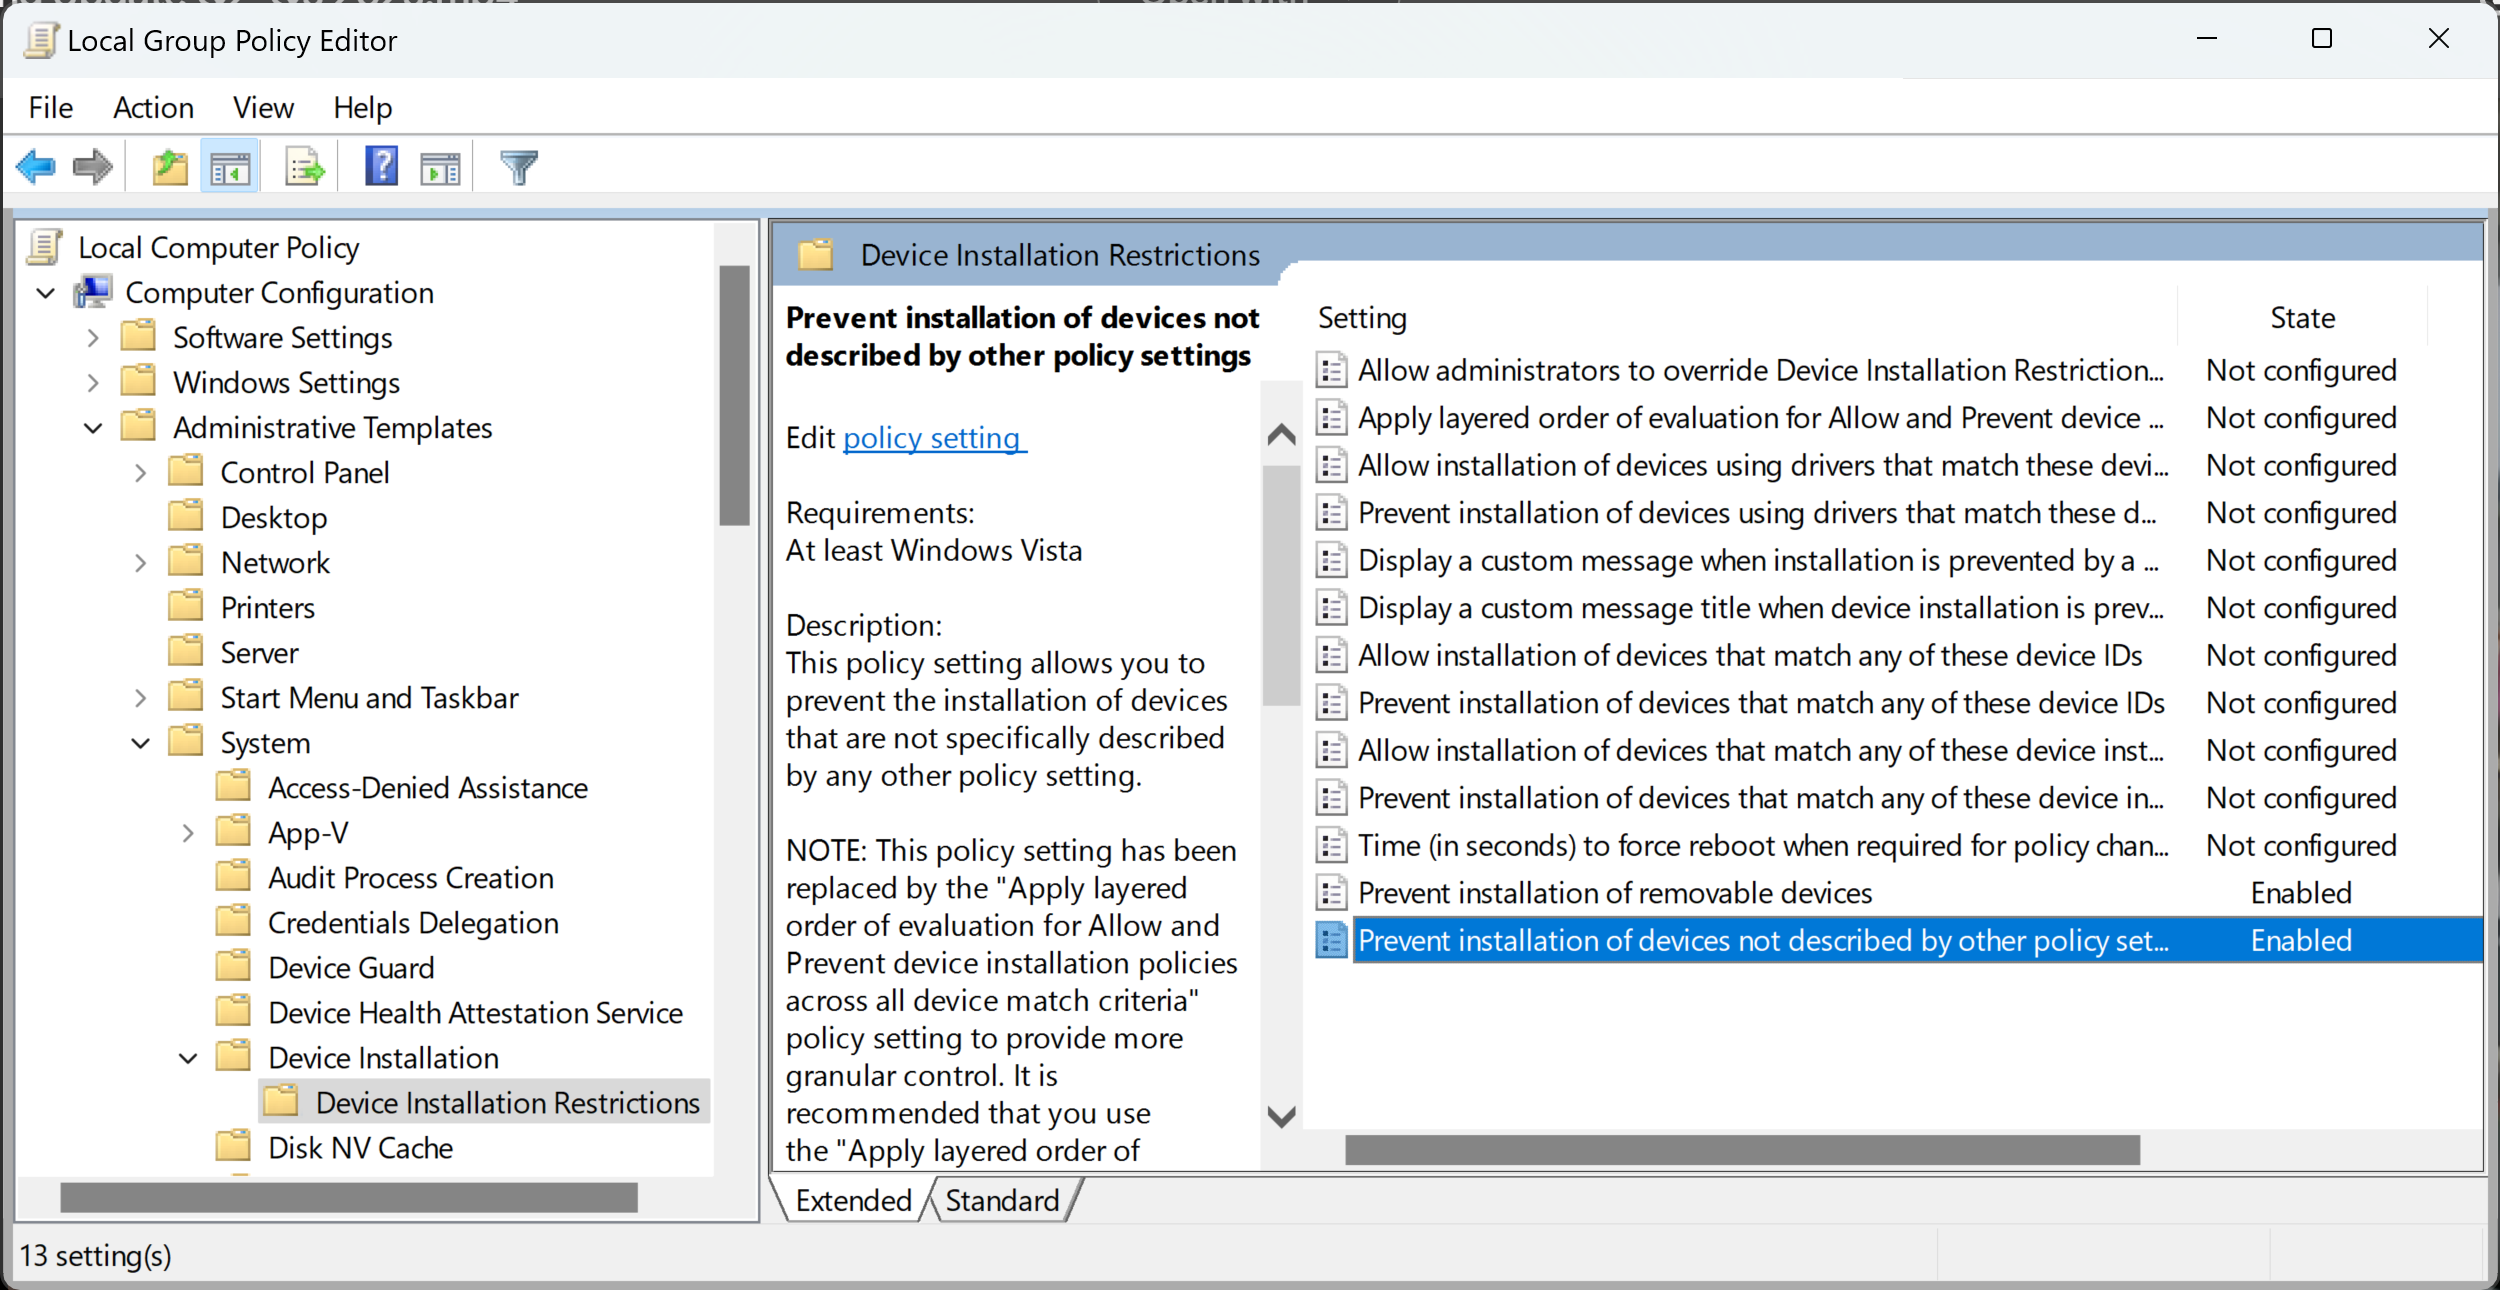2500x1290 pixels.
Task: Sort by the State column header
Action: coord(2302,318)
